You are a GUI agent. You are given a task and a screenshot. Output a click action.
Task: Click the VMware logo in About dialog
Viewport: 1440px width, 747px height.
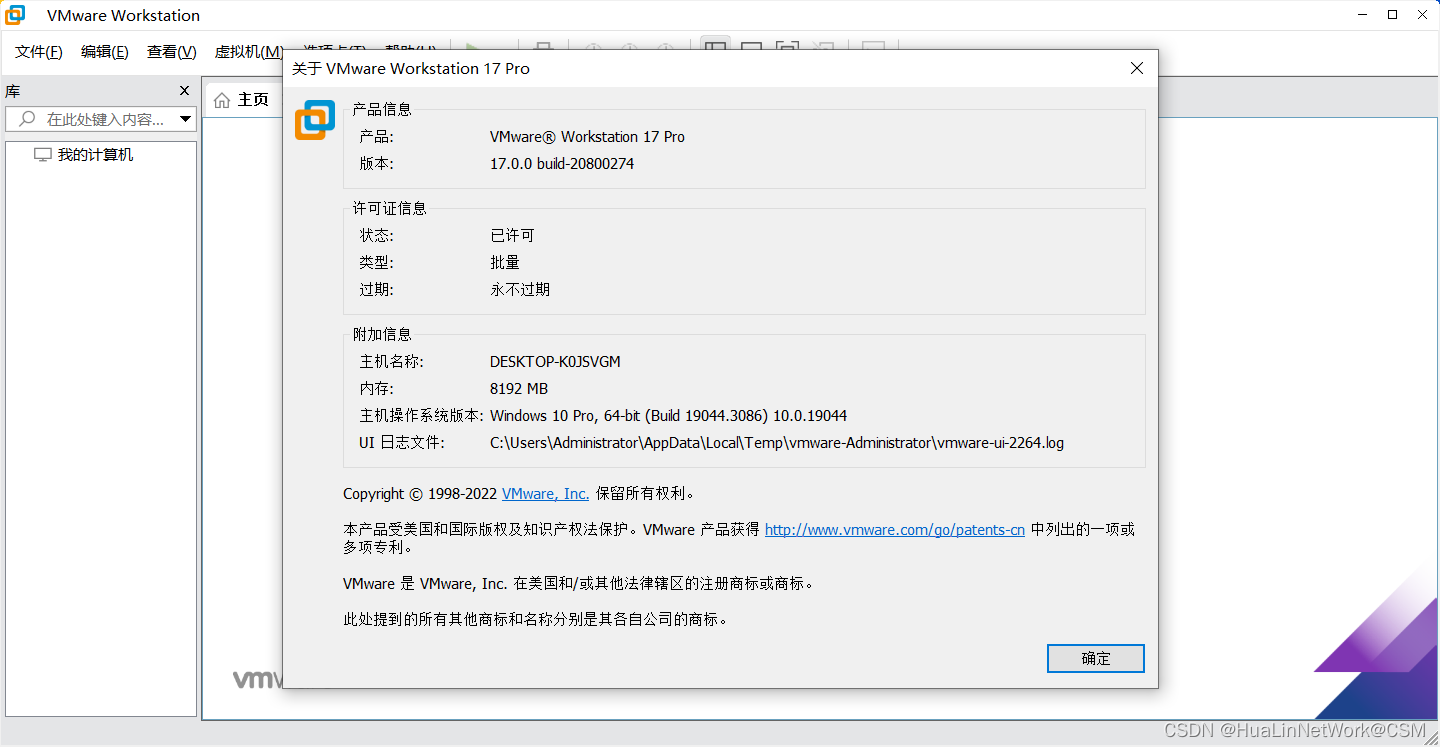(x=314, y=120)
